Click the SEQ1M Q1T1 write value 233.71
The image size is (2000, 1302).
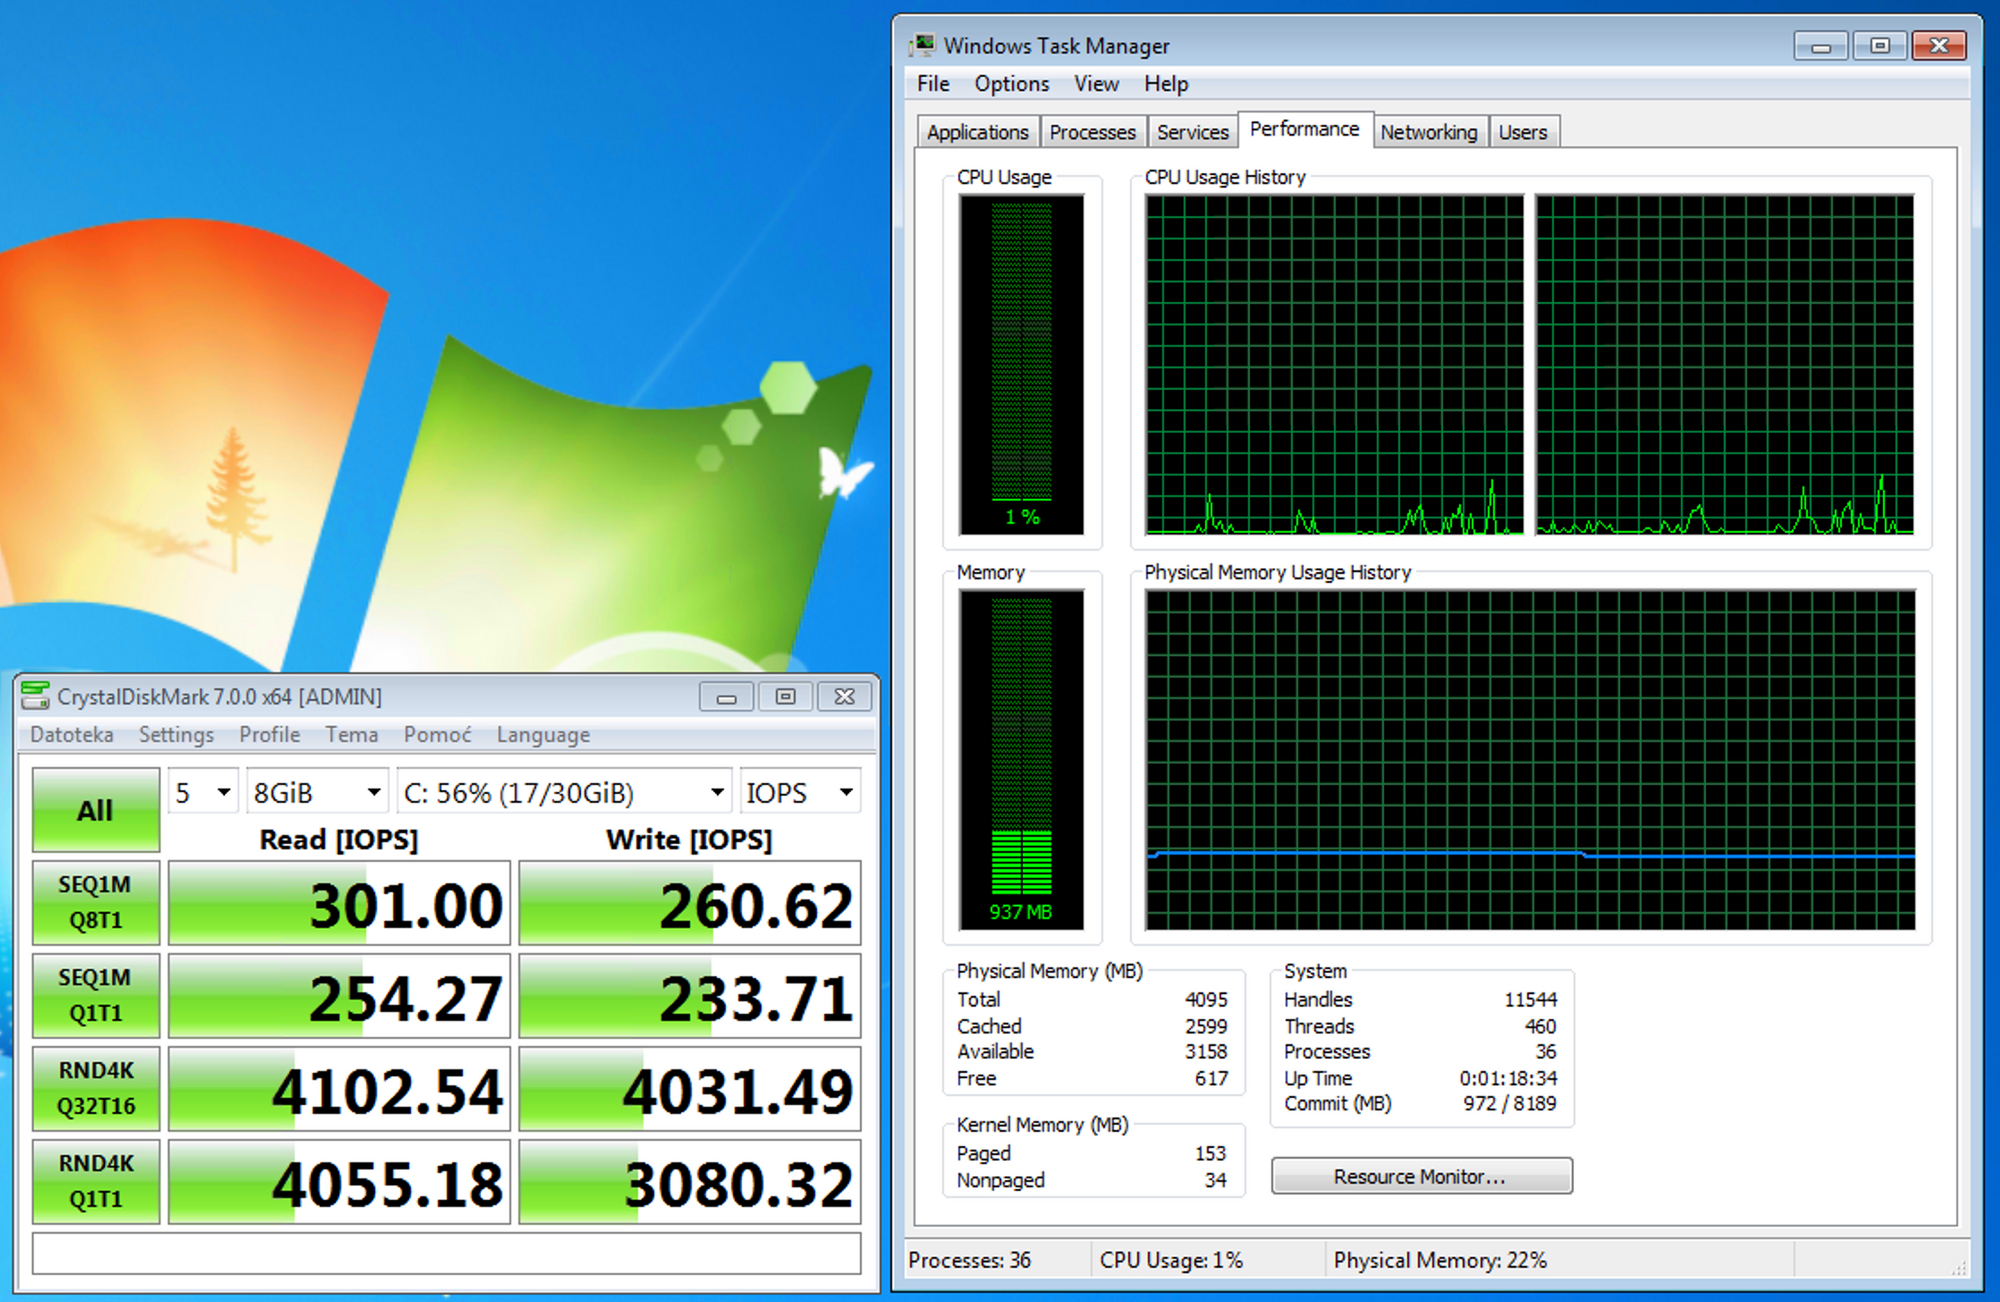(690, 996)
